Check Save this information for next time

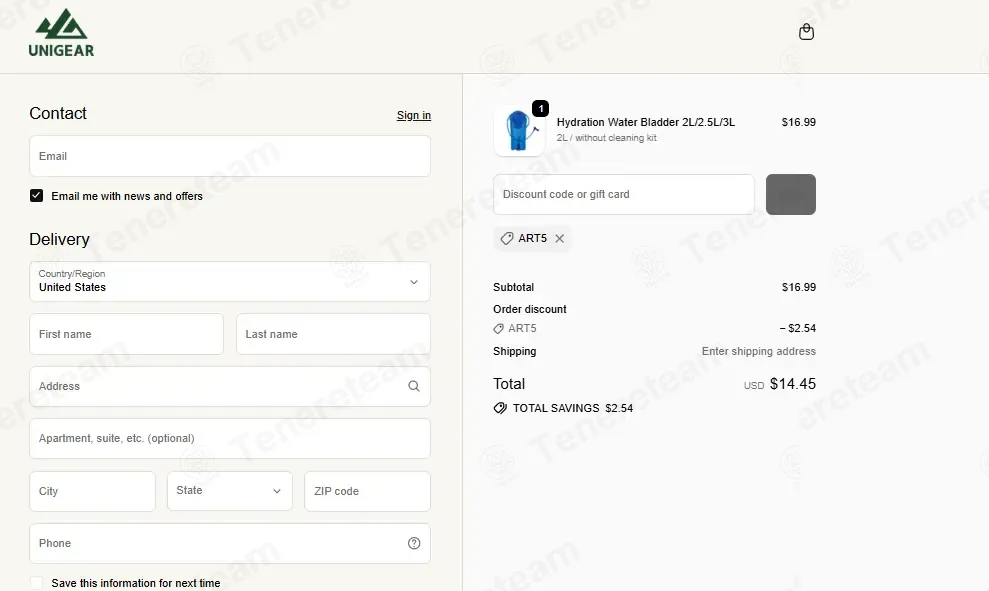pyautogui.click(x=37, y=583)
